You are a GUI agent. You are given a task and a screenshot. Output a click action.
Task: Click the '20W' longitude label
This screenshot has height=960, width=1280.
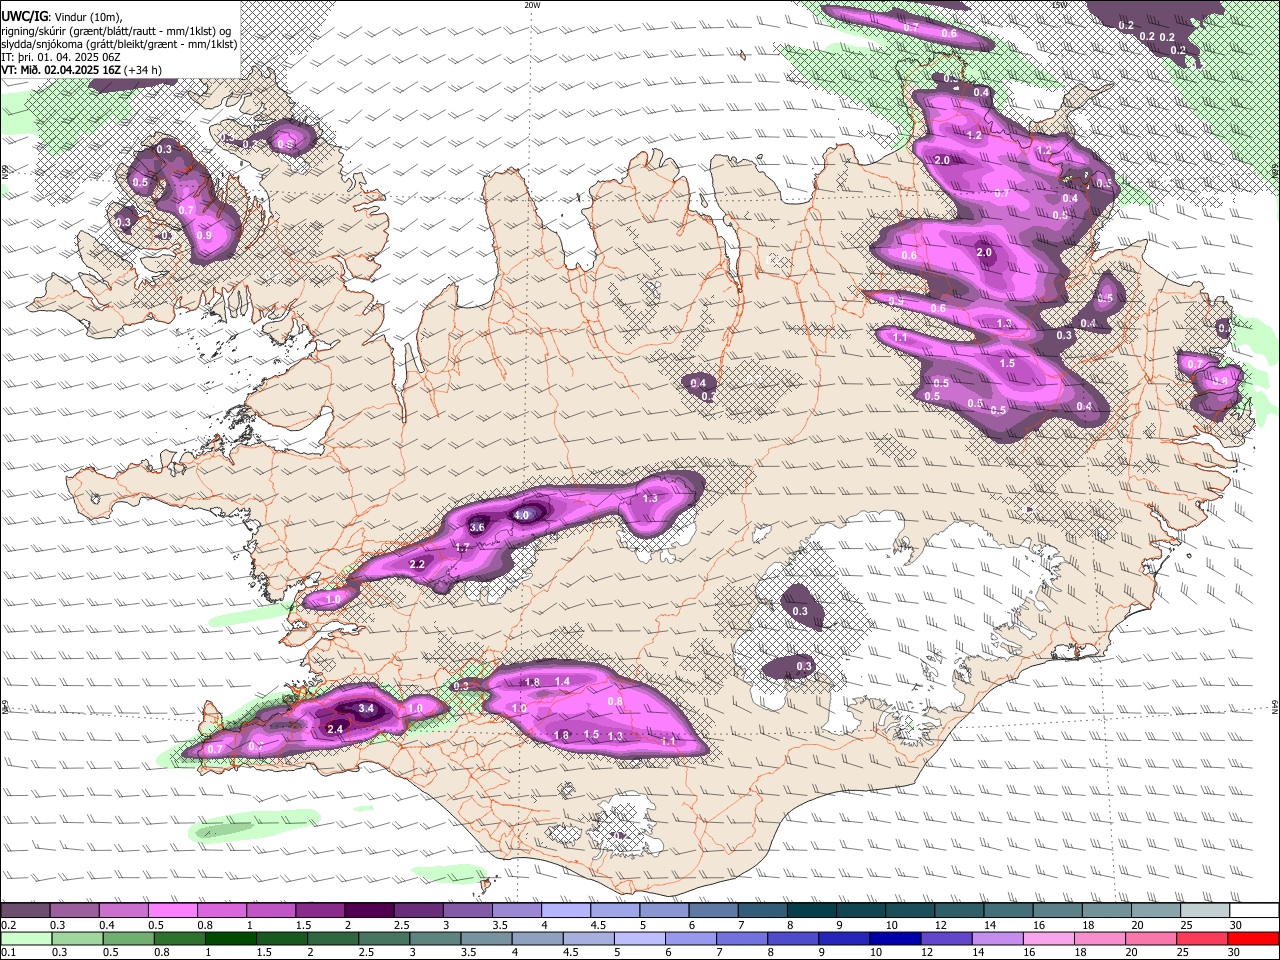pyautogui.click(x=532, y=5)
